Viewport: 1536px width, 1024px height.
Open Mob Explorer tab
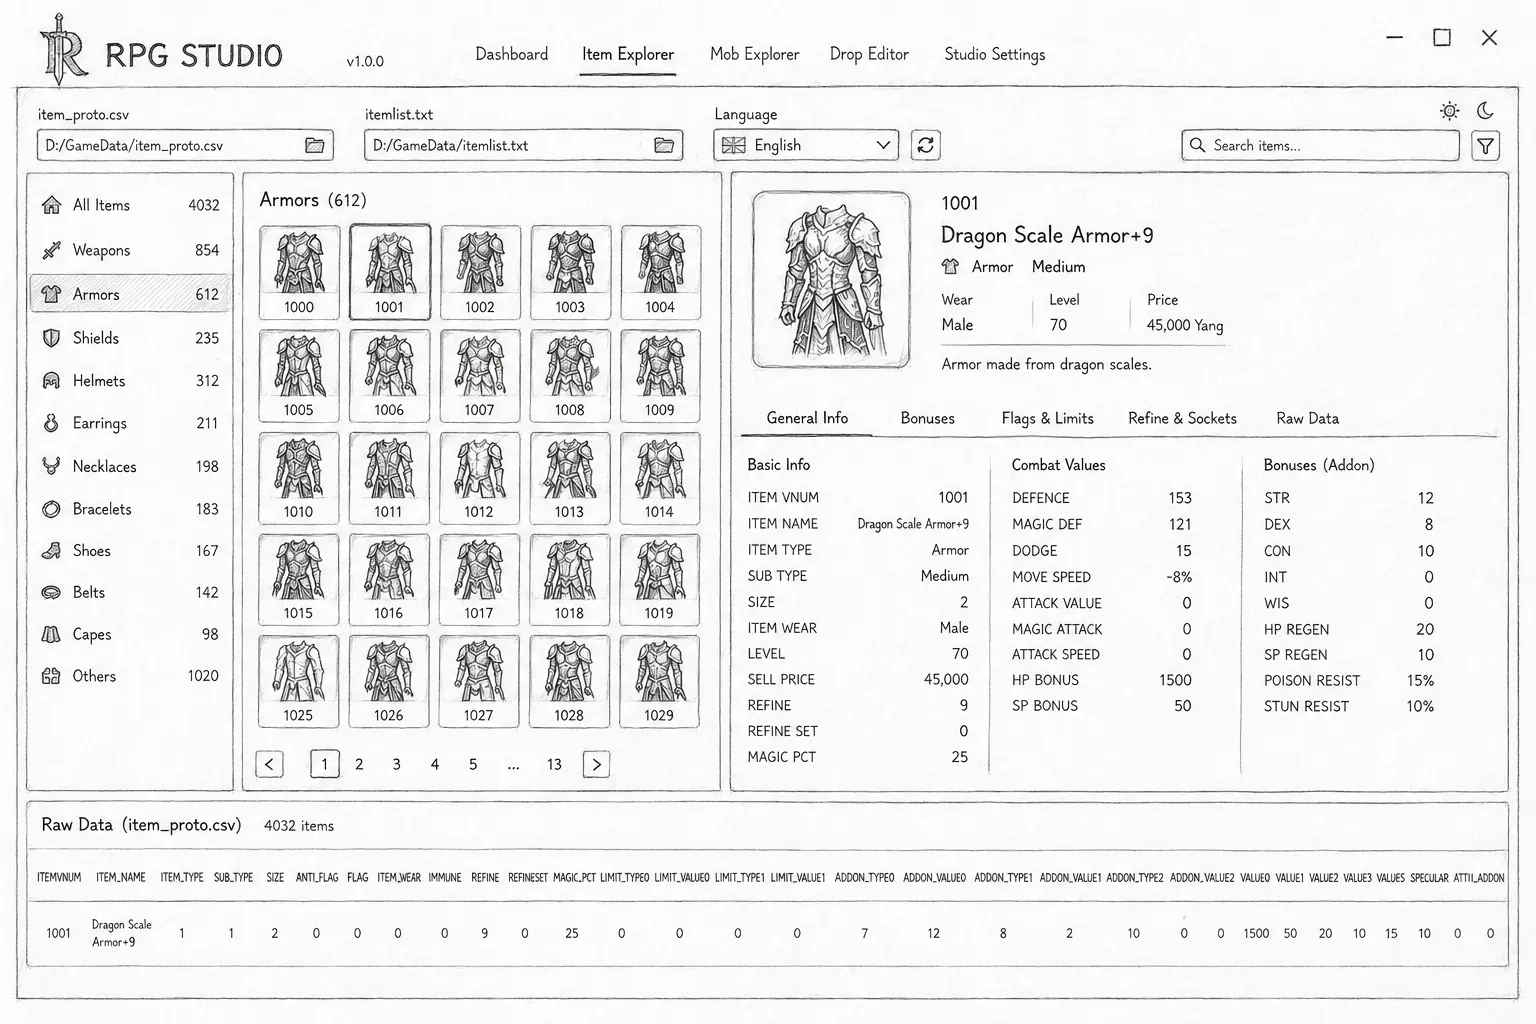(754, 54)
